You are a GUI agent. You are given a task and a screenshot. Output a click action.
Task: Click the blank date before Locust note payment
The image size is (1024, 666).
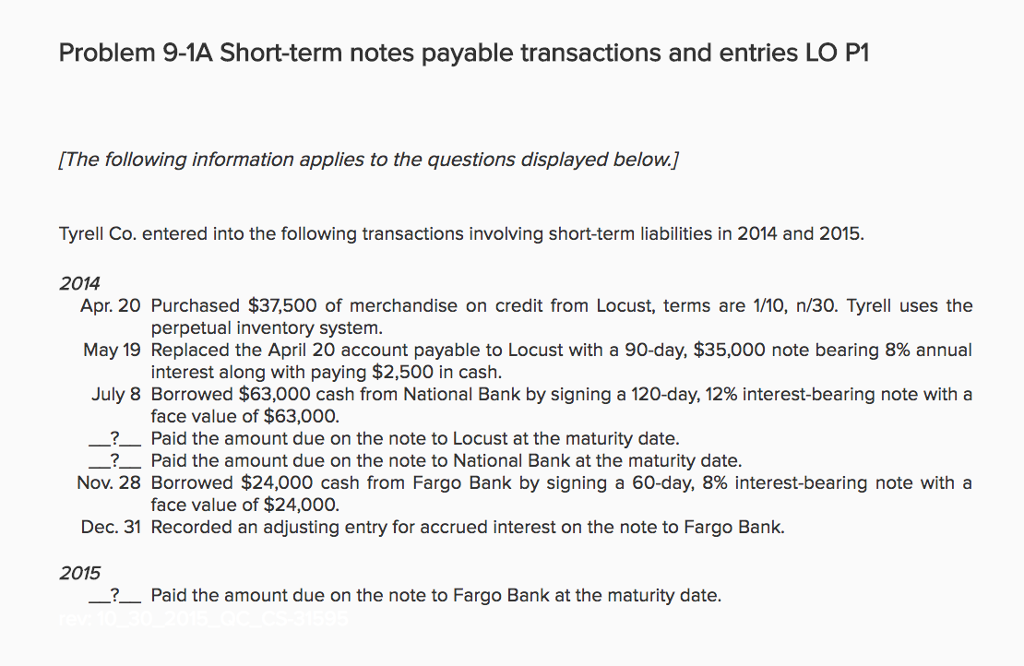point(116,439)
